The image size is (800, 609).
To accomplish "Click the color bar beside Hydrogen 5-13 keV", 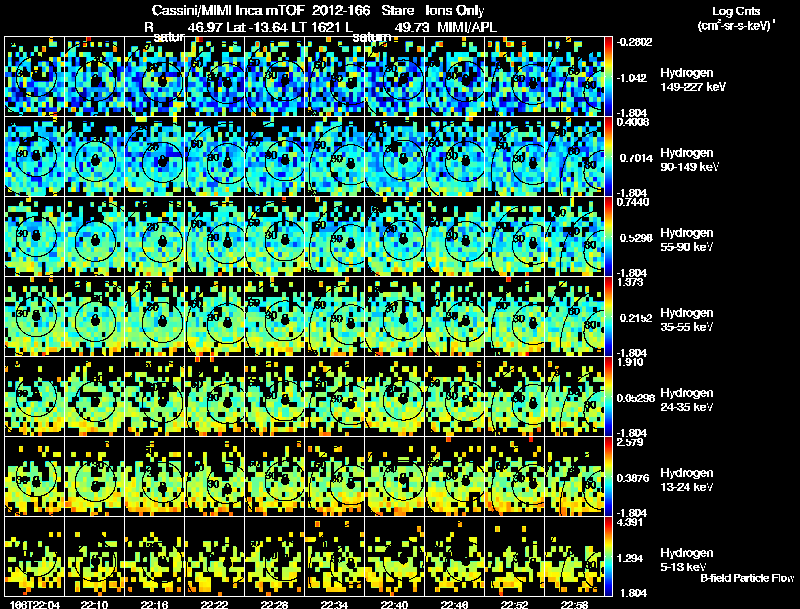I will 608,556.
